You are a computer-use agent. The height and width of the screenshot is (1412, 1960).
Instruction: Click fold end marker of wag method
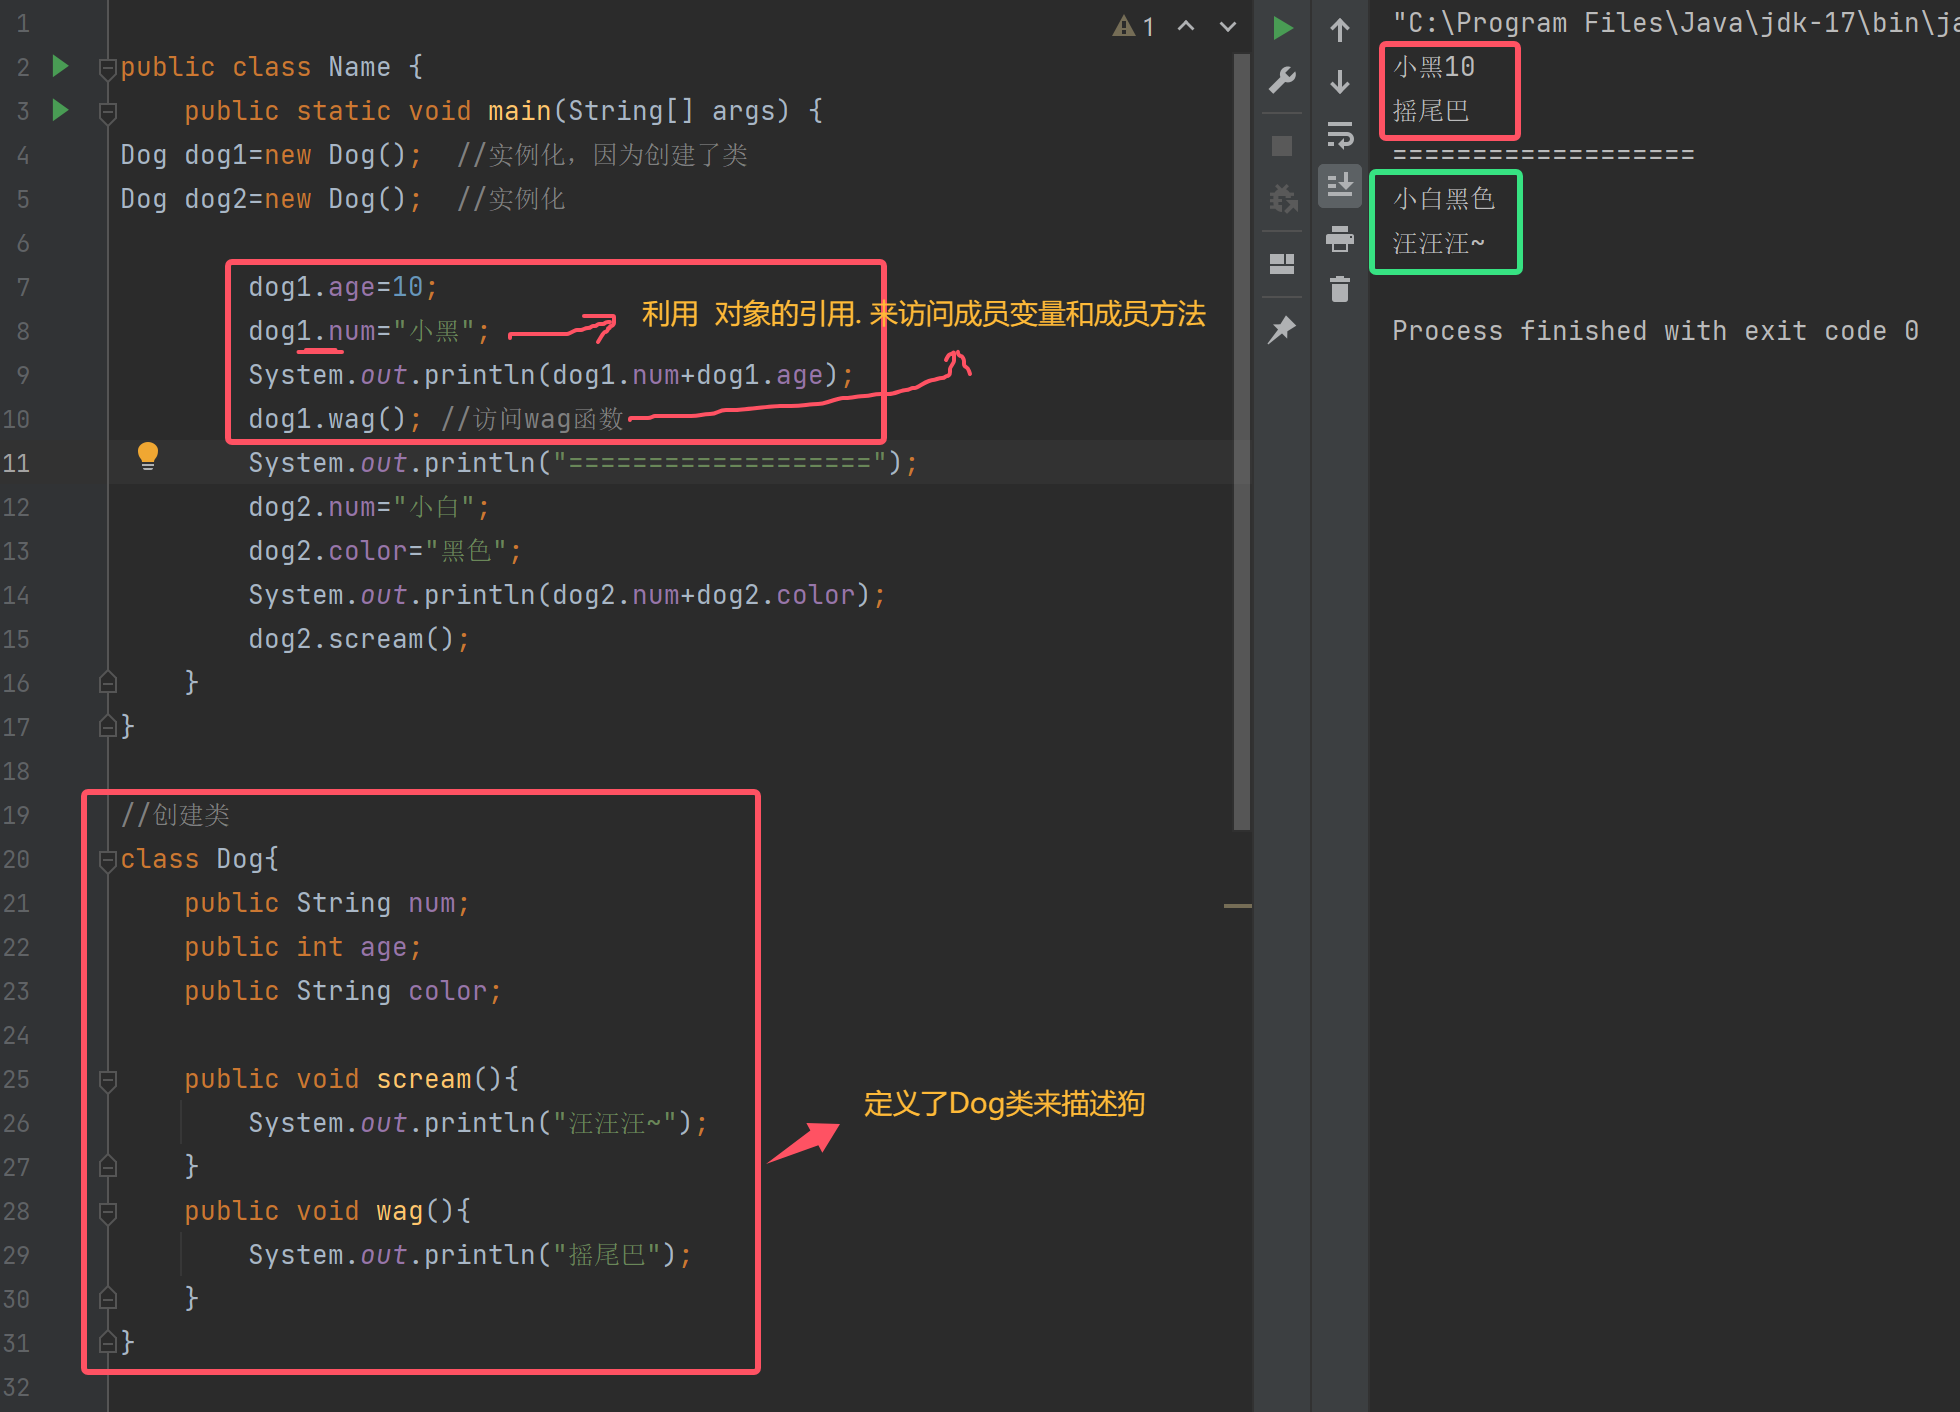coord(108,1299)
